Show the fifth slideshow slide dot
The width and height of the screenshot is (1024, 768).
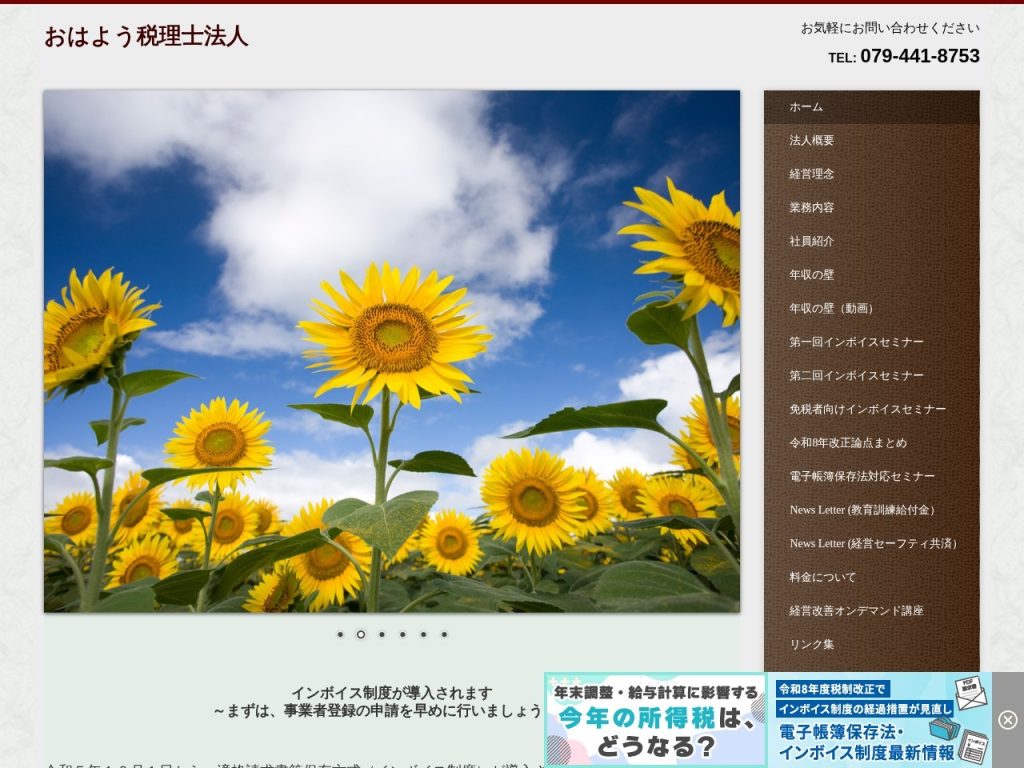[x=424, y=634]
